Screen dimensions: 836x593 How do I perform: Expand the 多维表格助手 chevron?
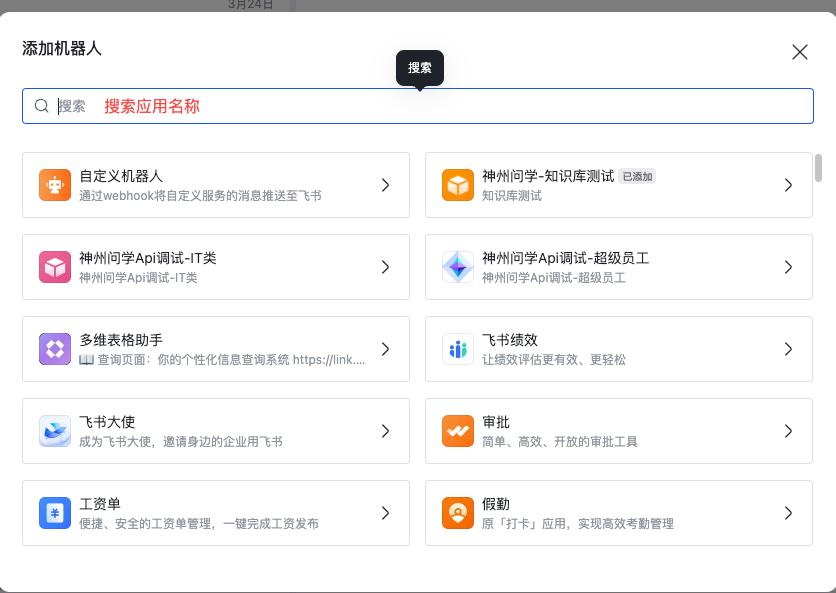[x=385, y=349]
